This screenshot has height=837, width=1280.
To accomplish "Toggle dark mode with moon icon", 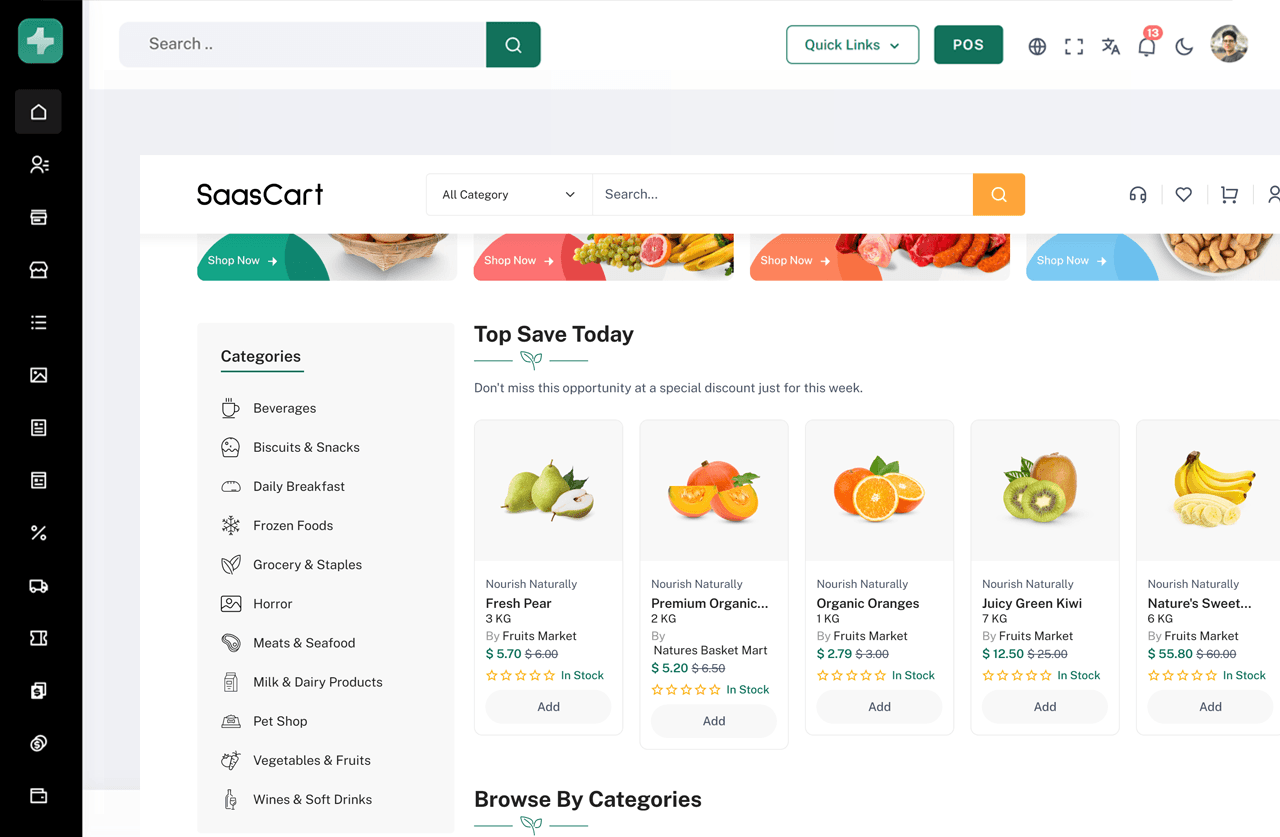I will (1184, 46).
